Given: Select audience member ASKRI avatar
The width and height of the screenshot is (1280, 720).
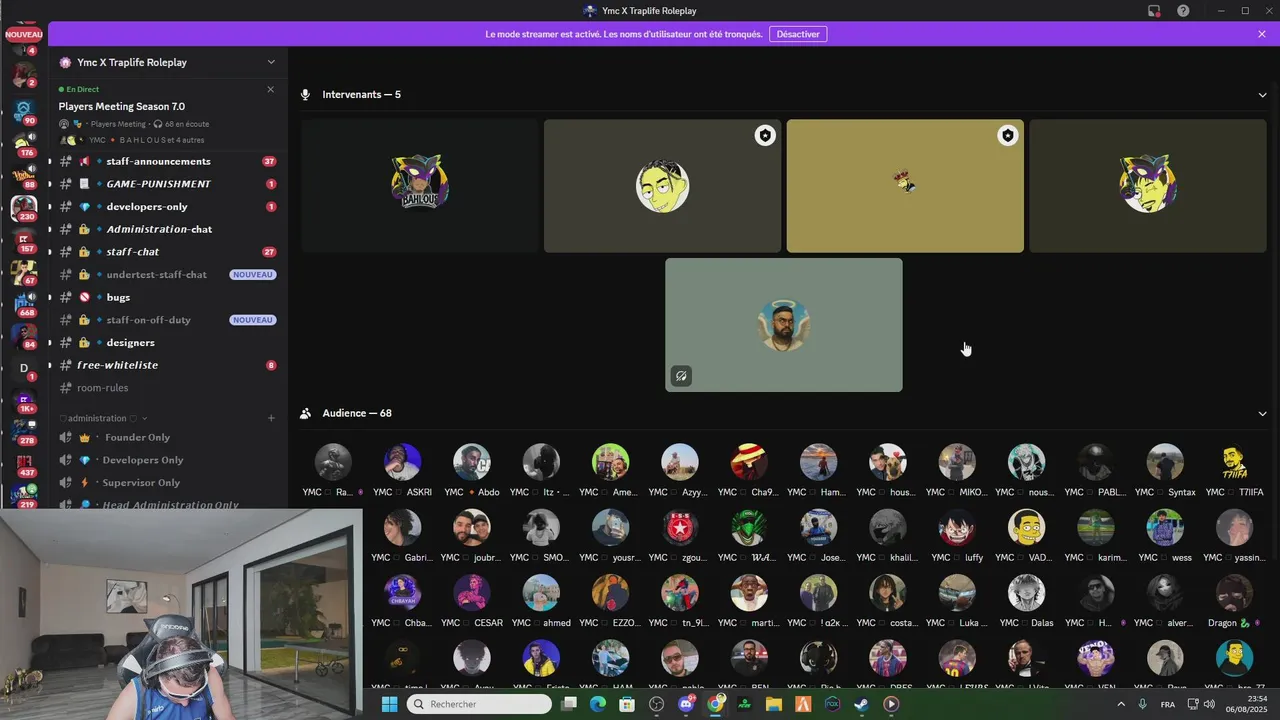Looking at the screenshot, I should pos(402,462).
